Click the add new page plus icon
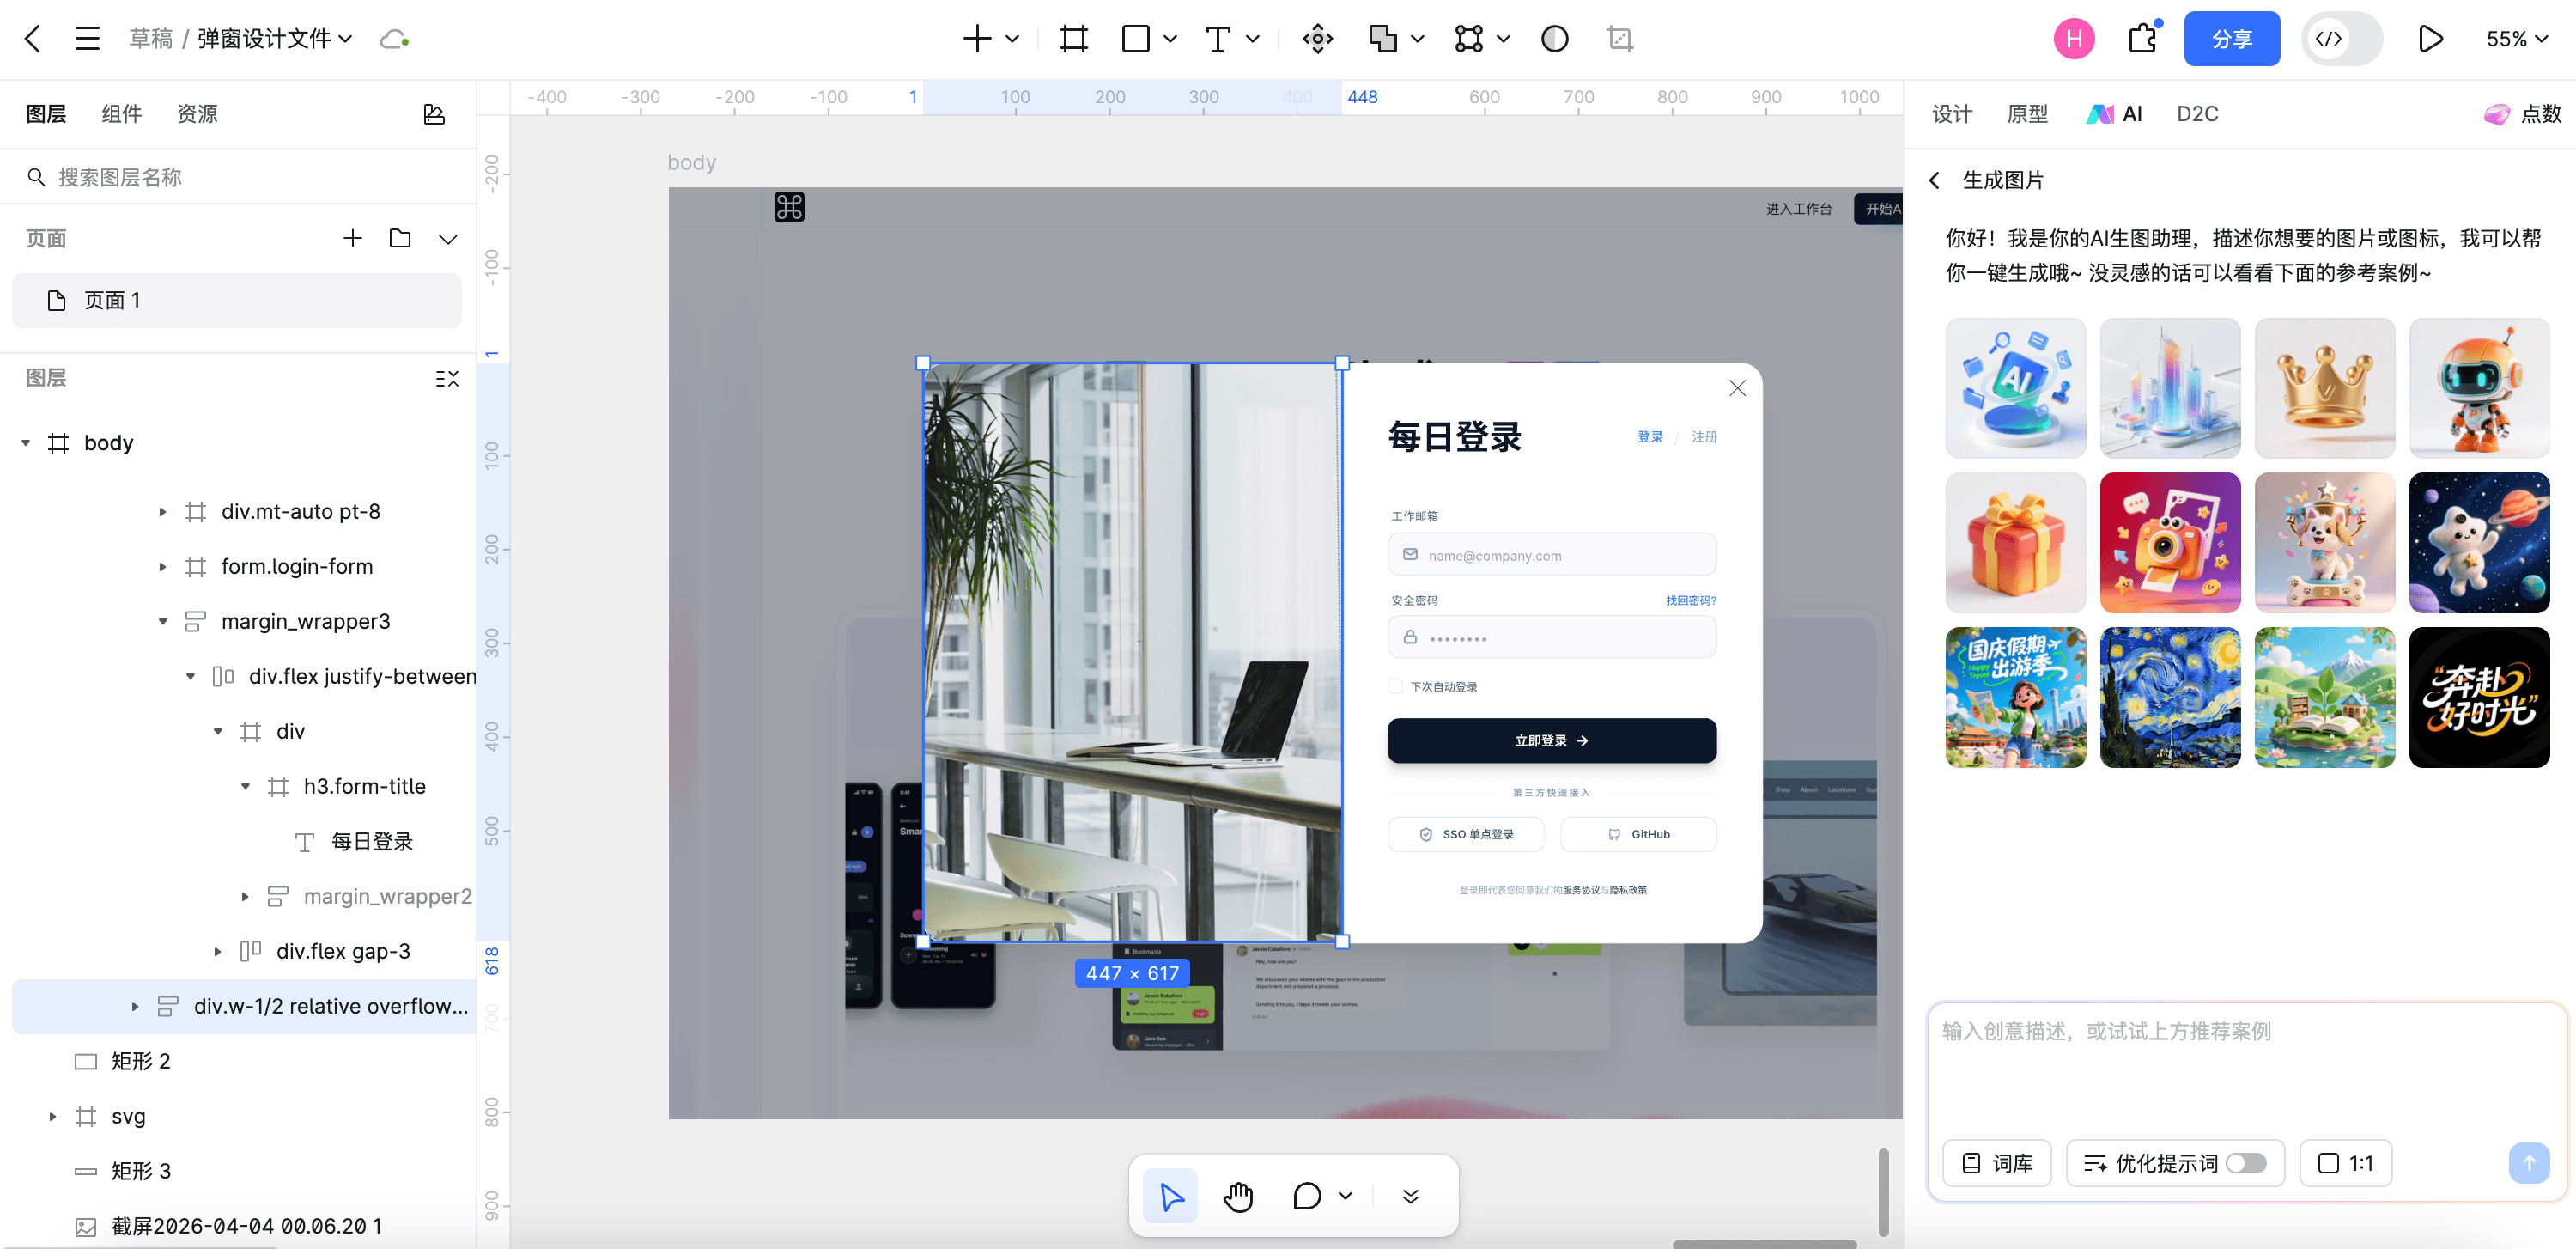2576x1249 pixels. [352, 238]
